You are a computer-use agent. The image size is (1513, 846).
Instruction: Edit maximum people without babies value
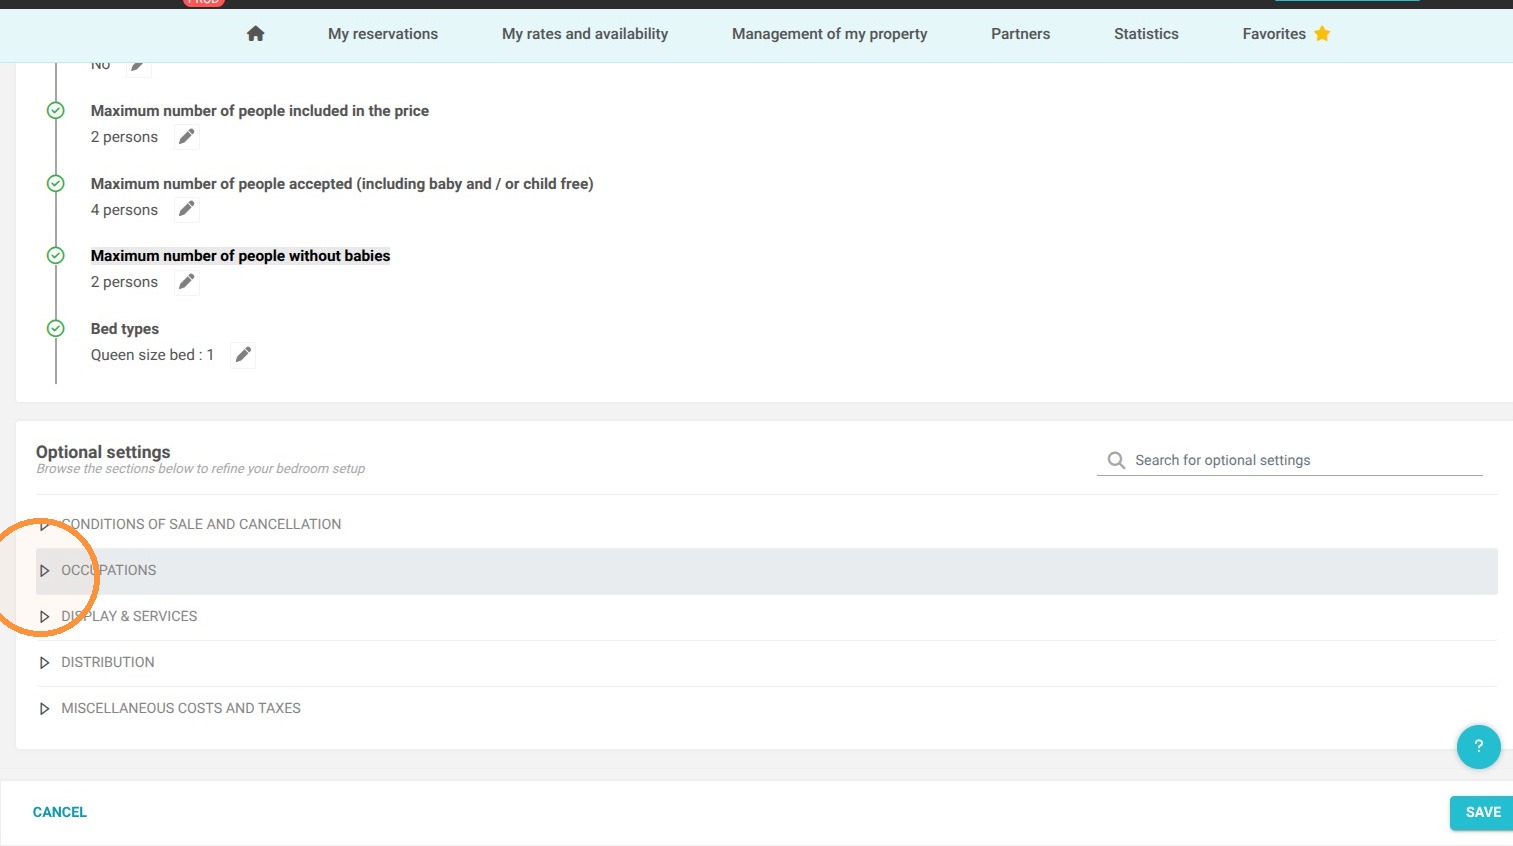pos(186,282)
